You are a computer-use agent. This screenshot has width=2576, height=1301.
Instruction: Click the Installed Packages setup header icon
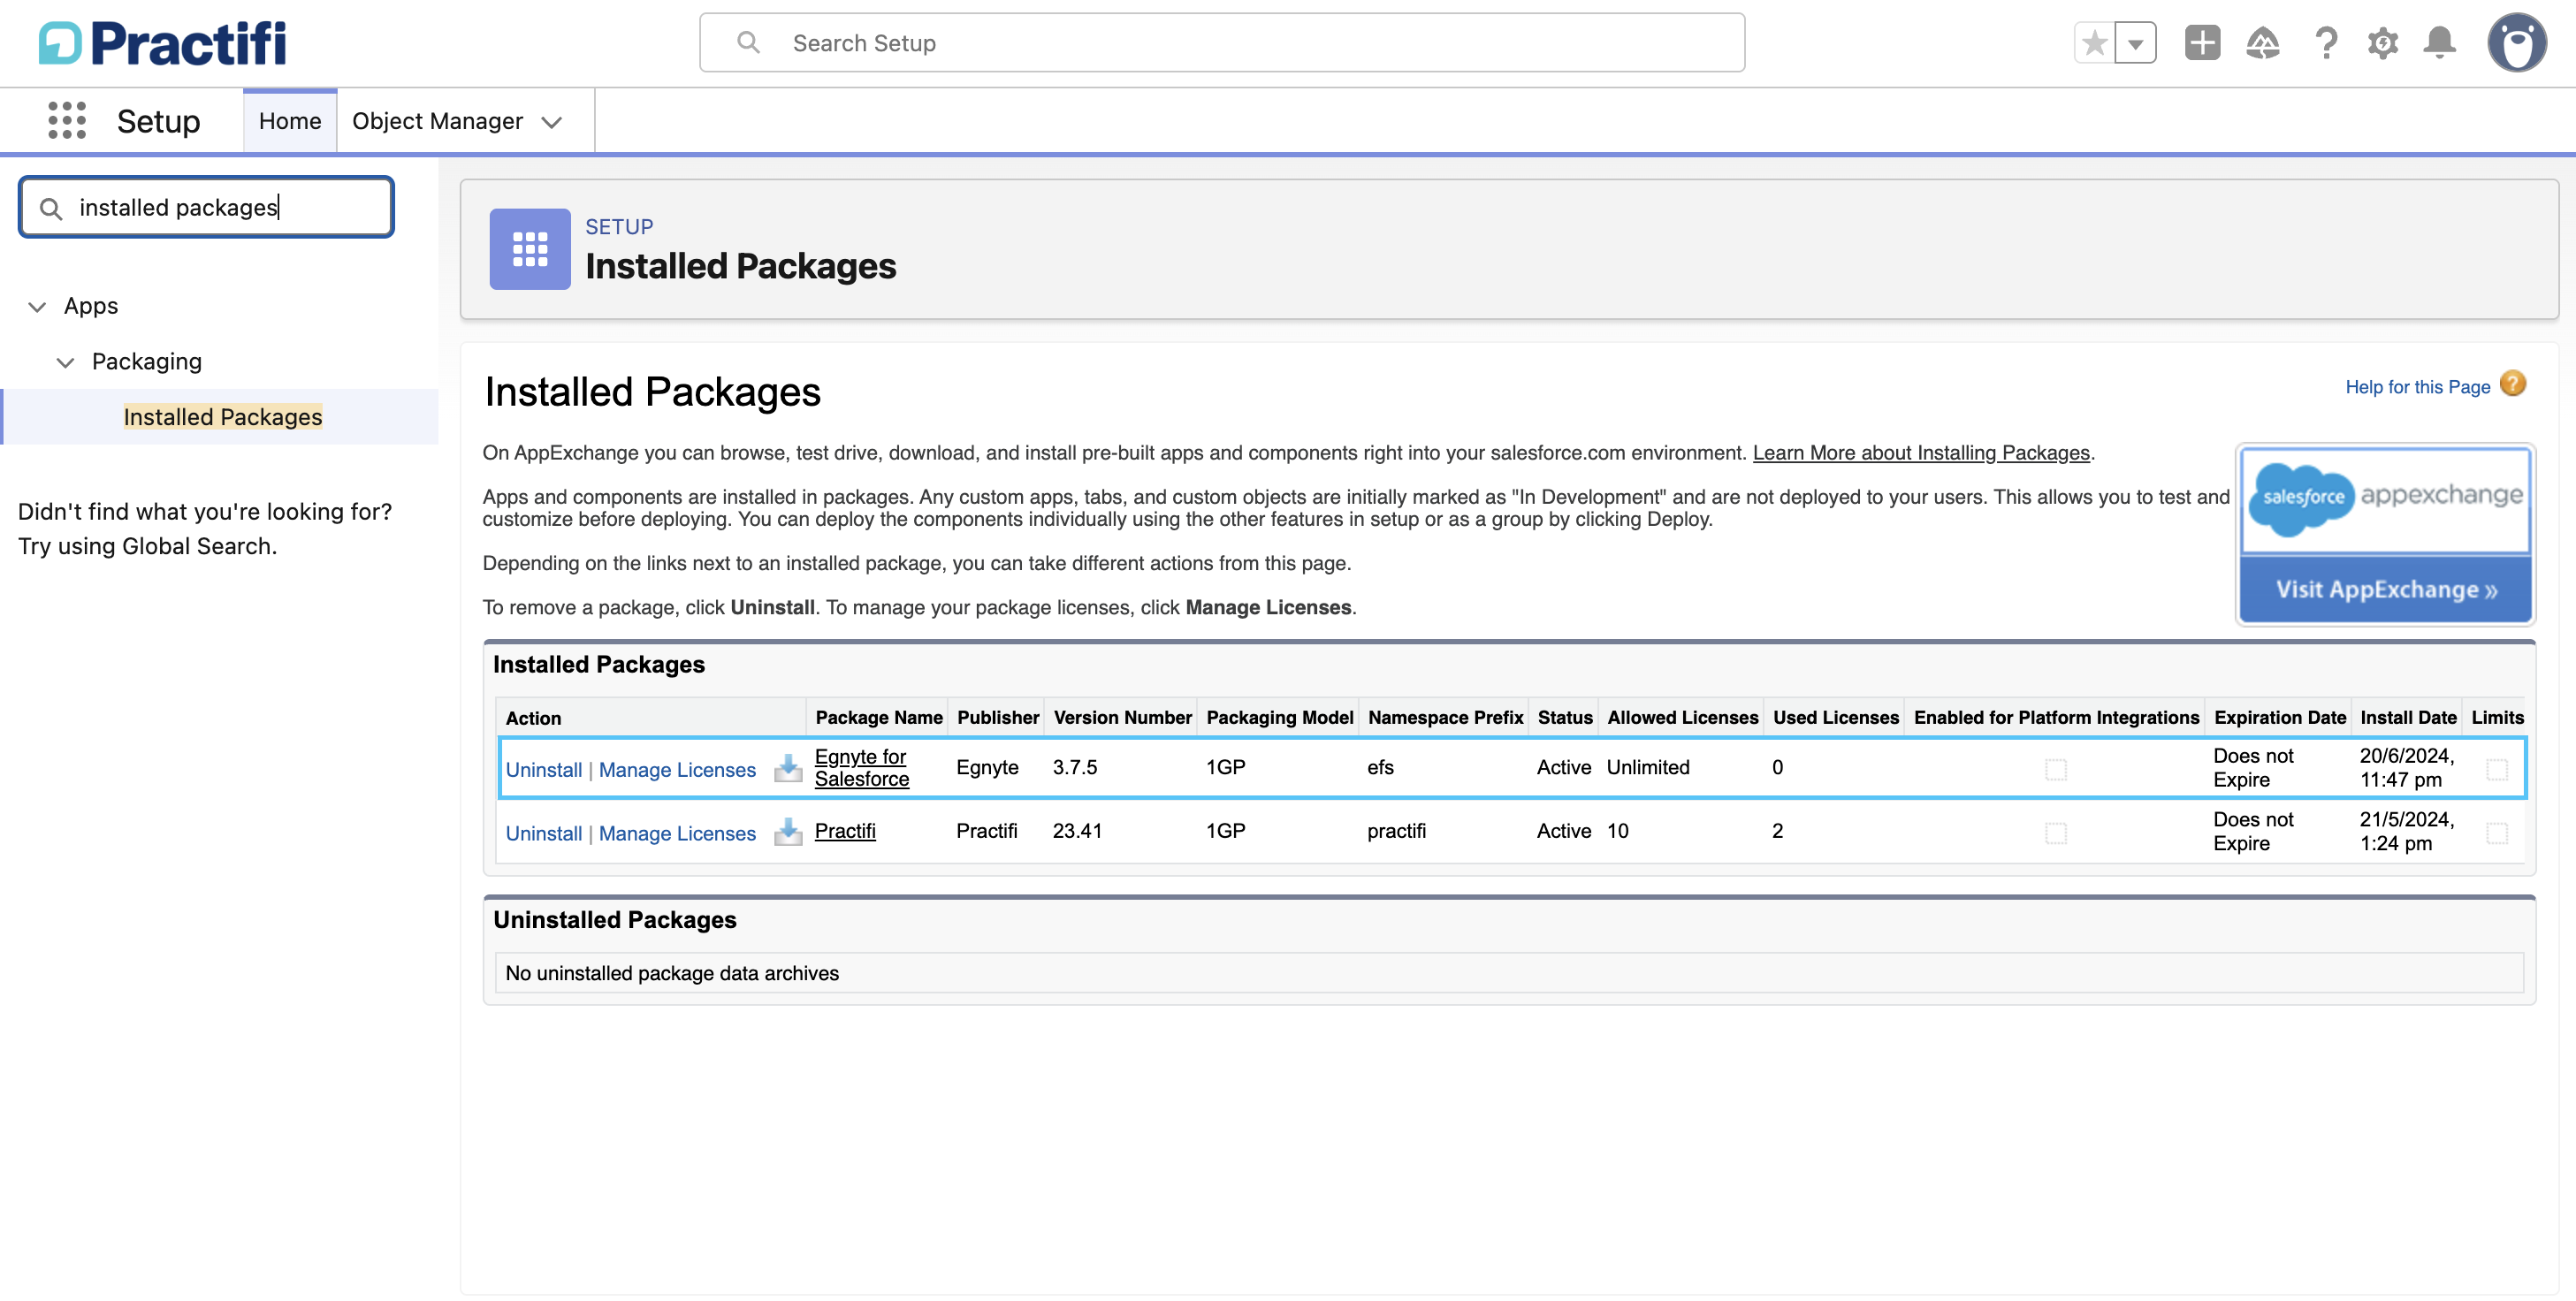coord(530,249)
